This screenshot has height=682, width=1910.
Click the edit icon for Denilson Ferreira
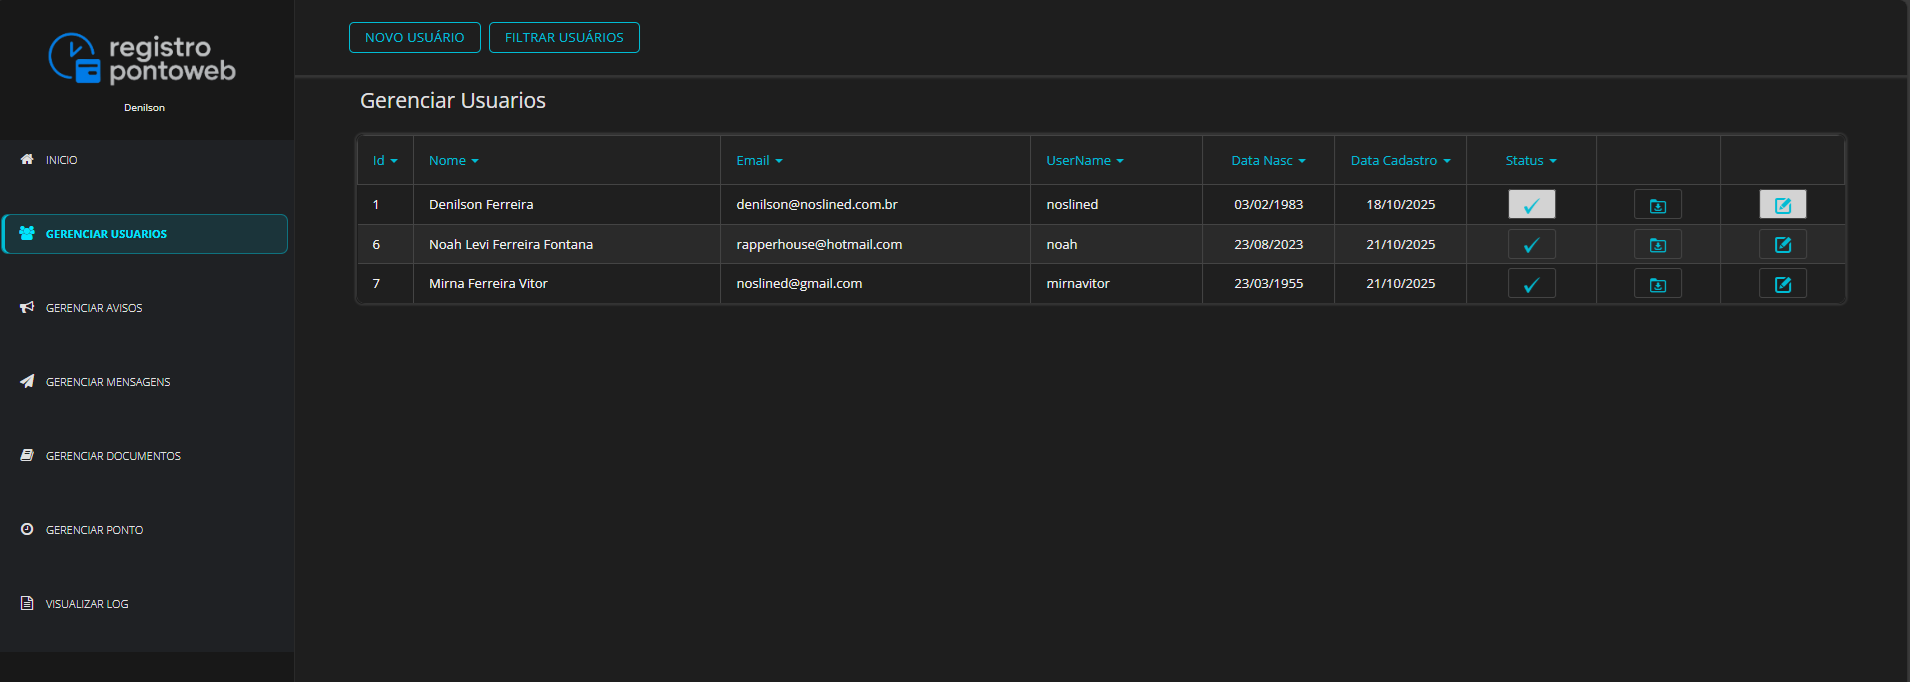click(x=1782, y=205)
